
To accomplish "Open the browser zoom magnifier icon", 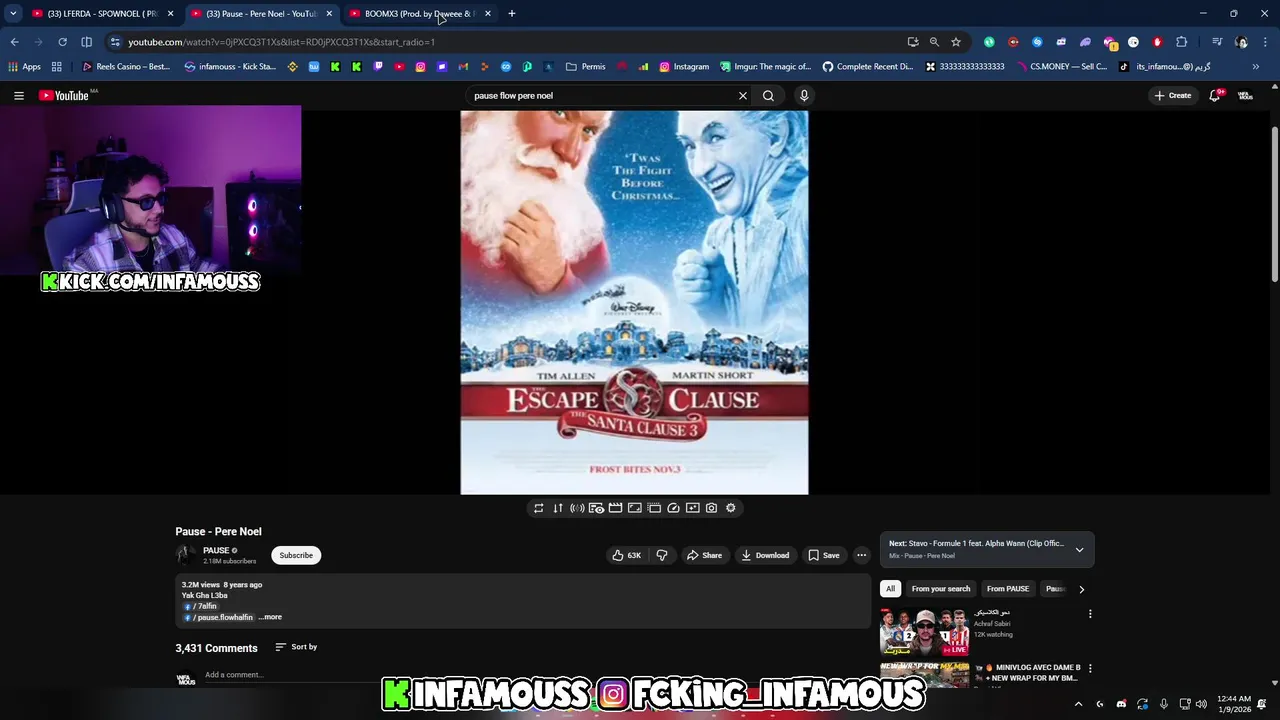I will 934,42.
